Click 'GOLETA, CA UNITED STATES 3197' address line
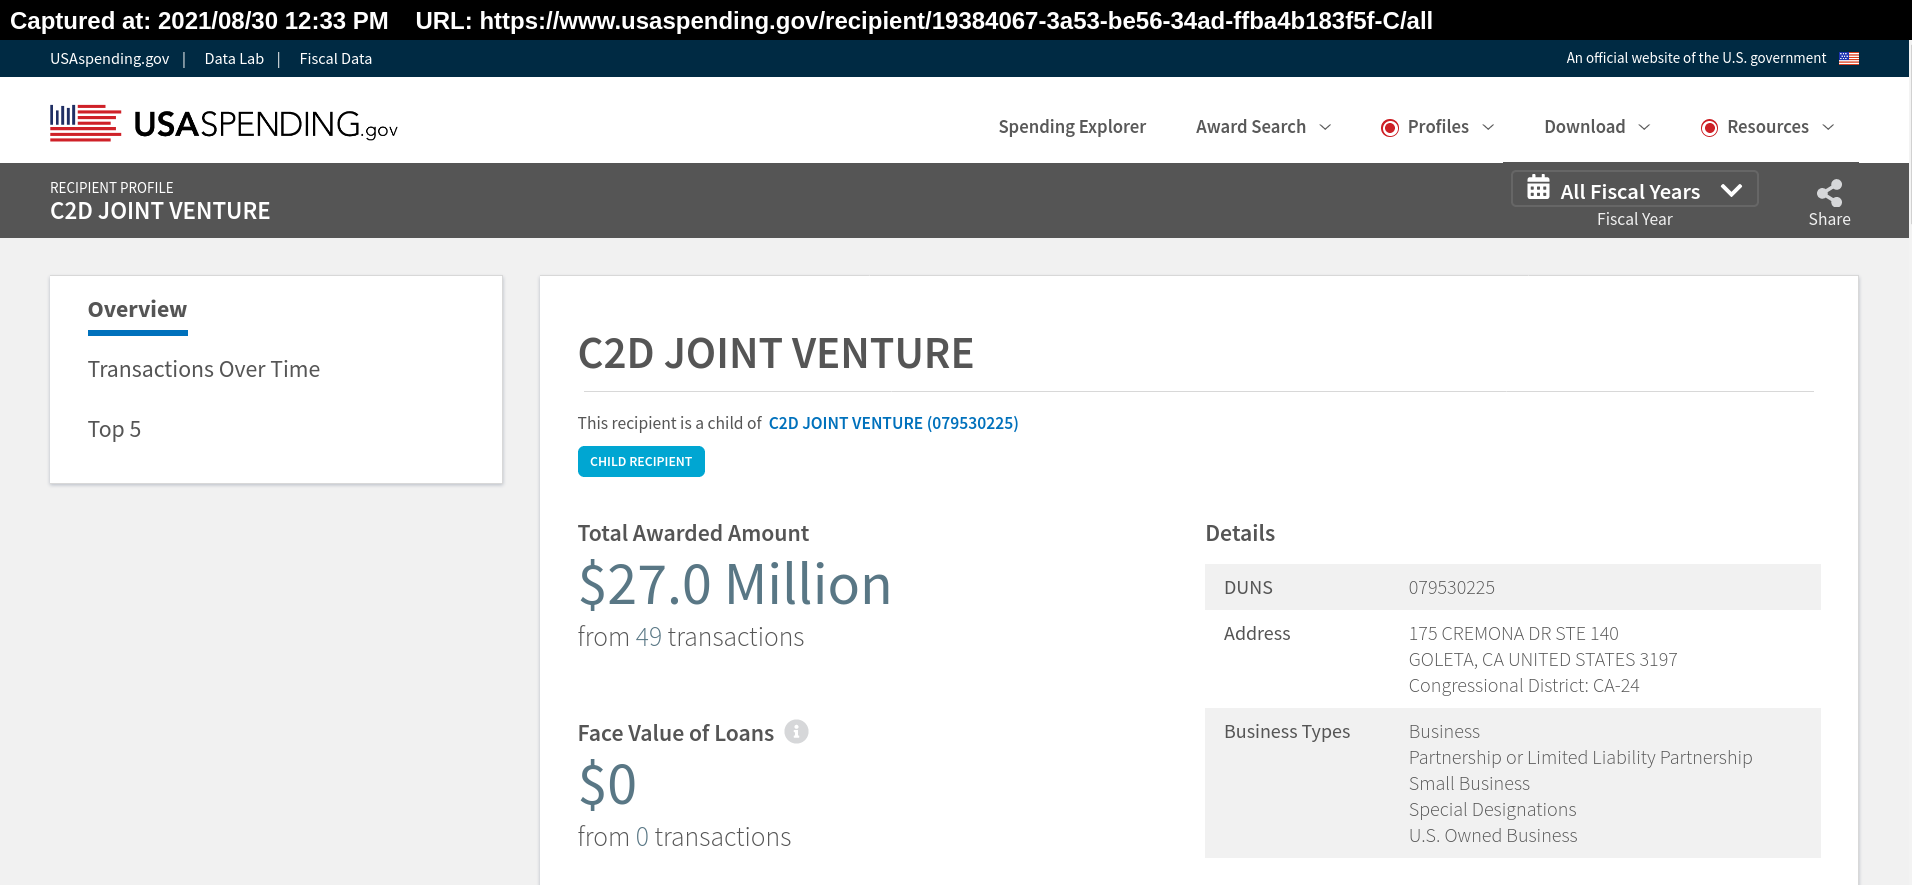This screenshot has width=1912, height=885. (1543, 660)
